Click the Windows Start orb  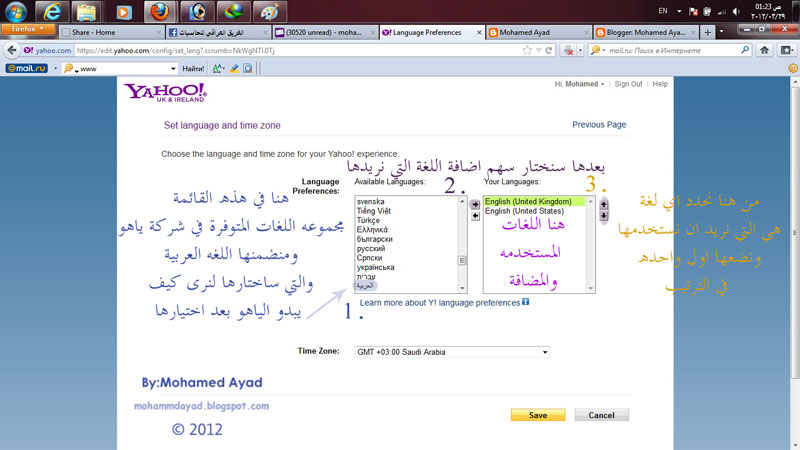(x=15, y=12)
